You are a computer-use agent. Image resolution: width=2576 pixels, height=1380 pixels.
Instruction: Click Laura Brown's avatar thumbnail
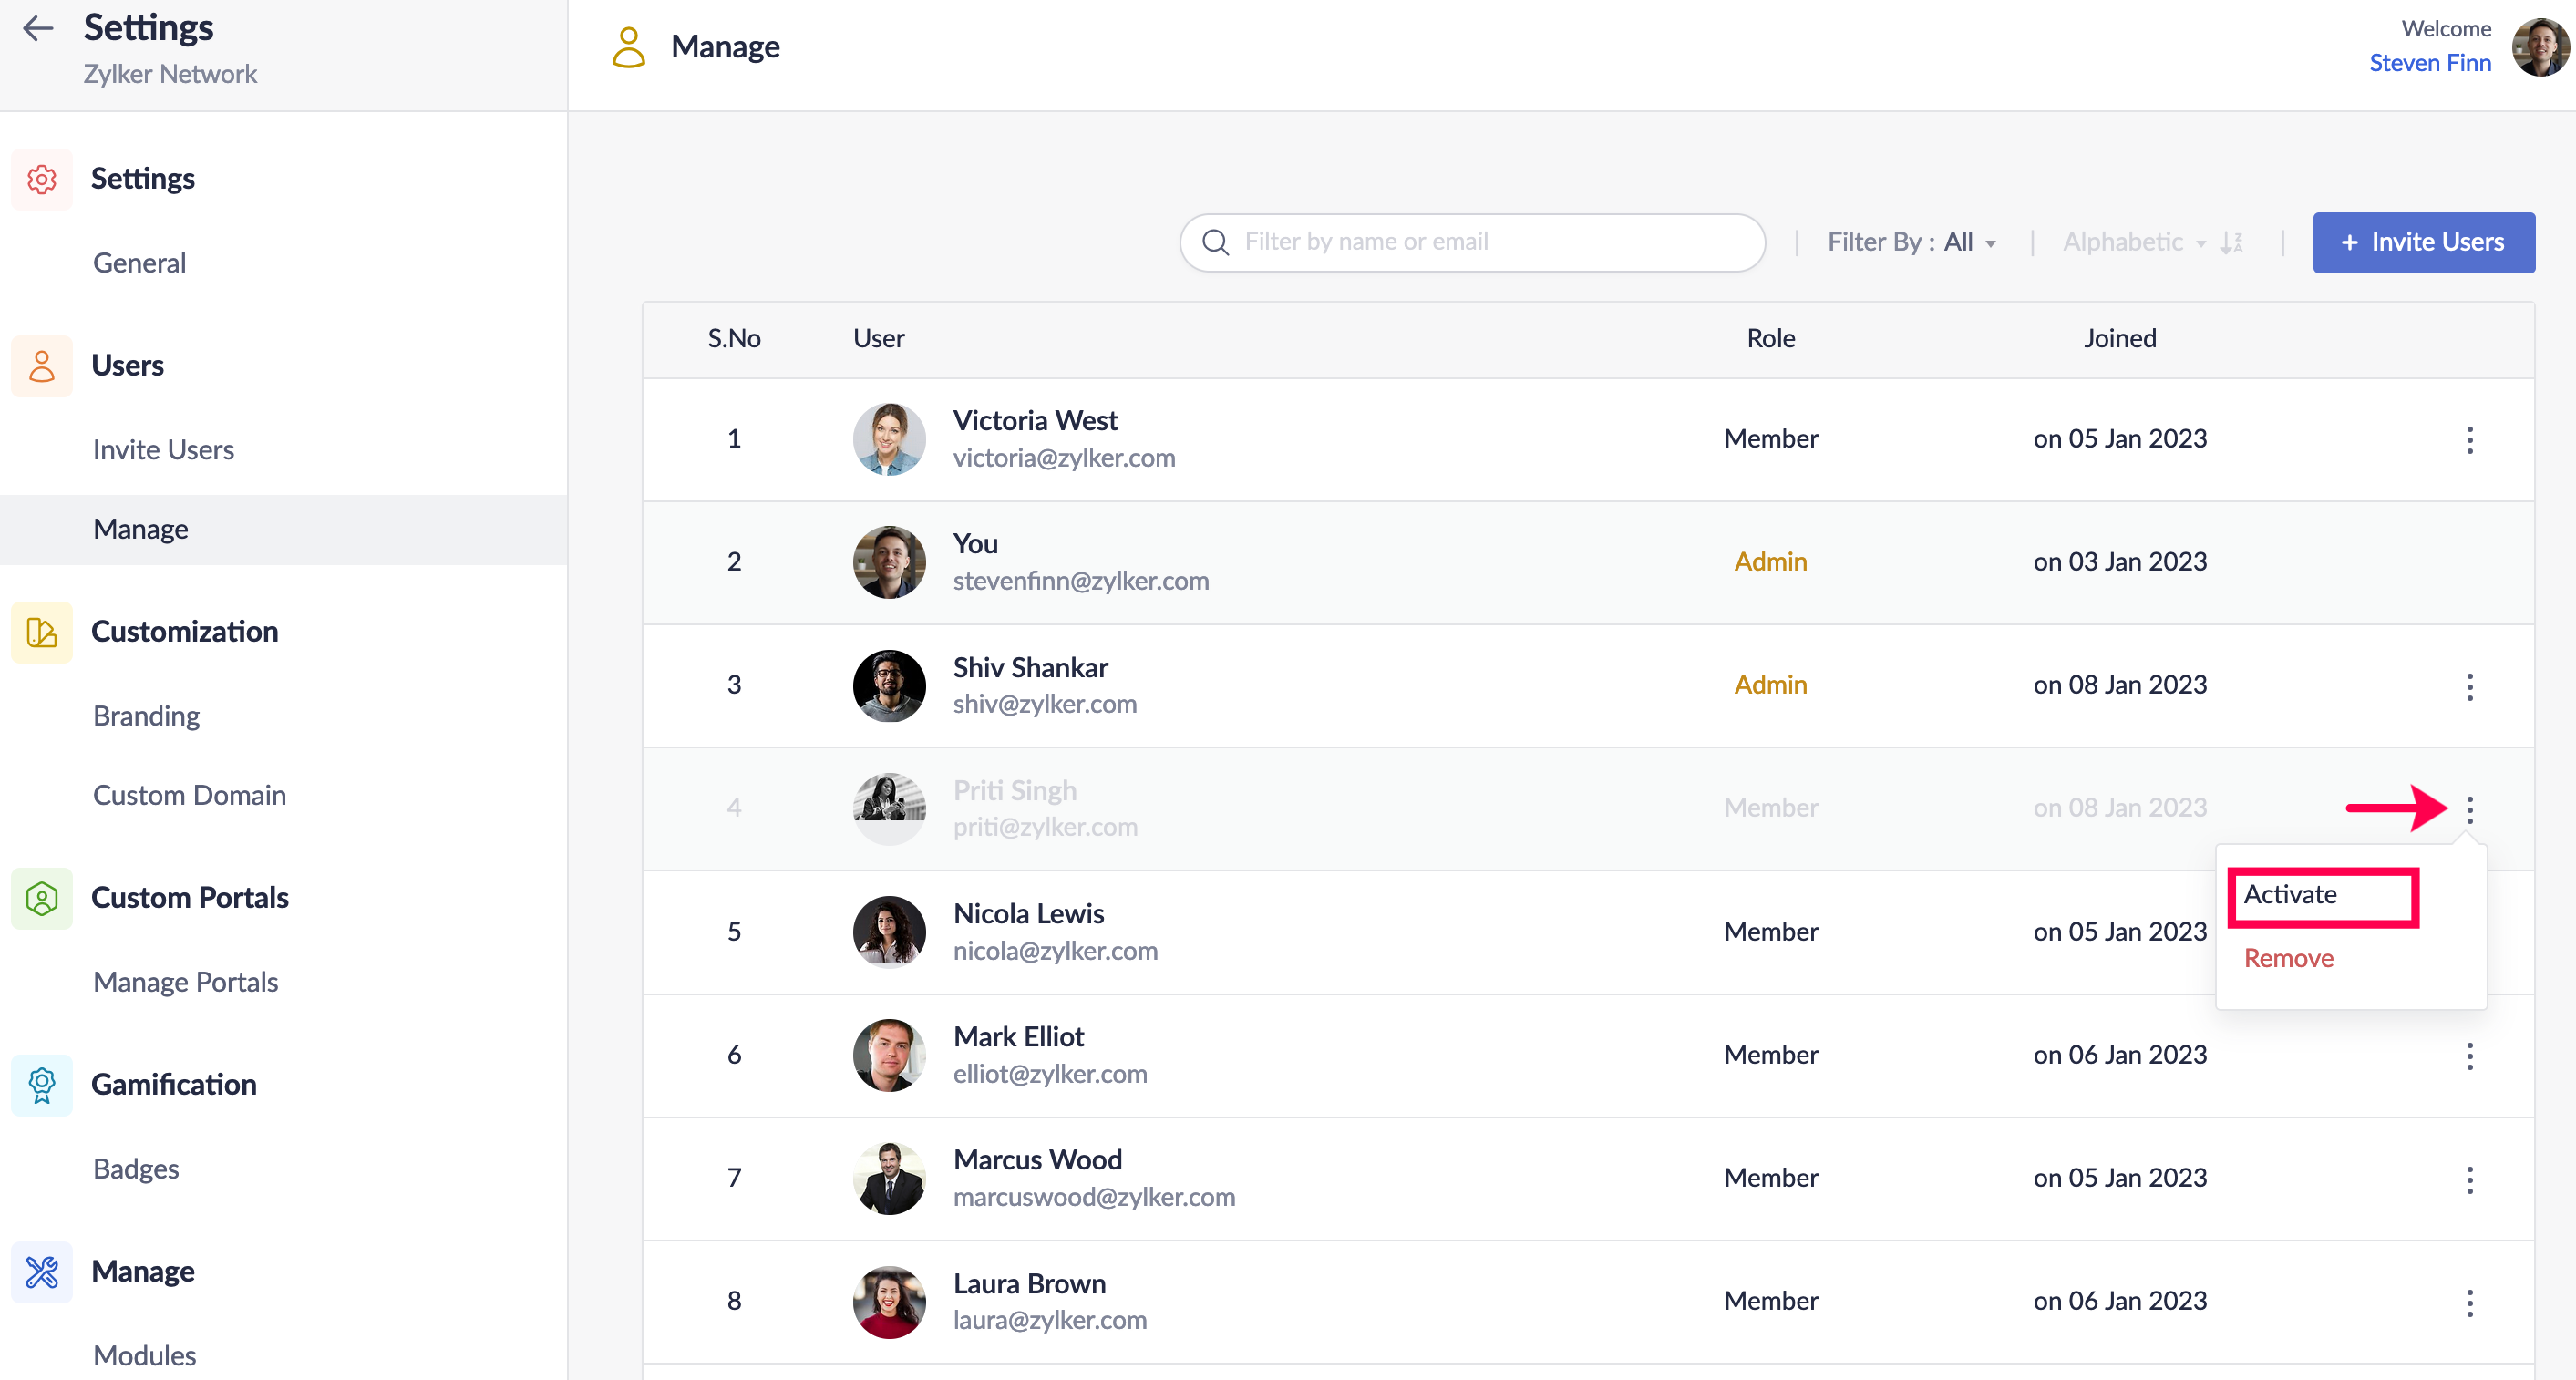(888, 1302)
